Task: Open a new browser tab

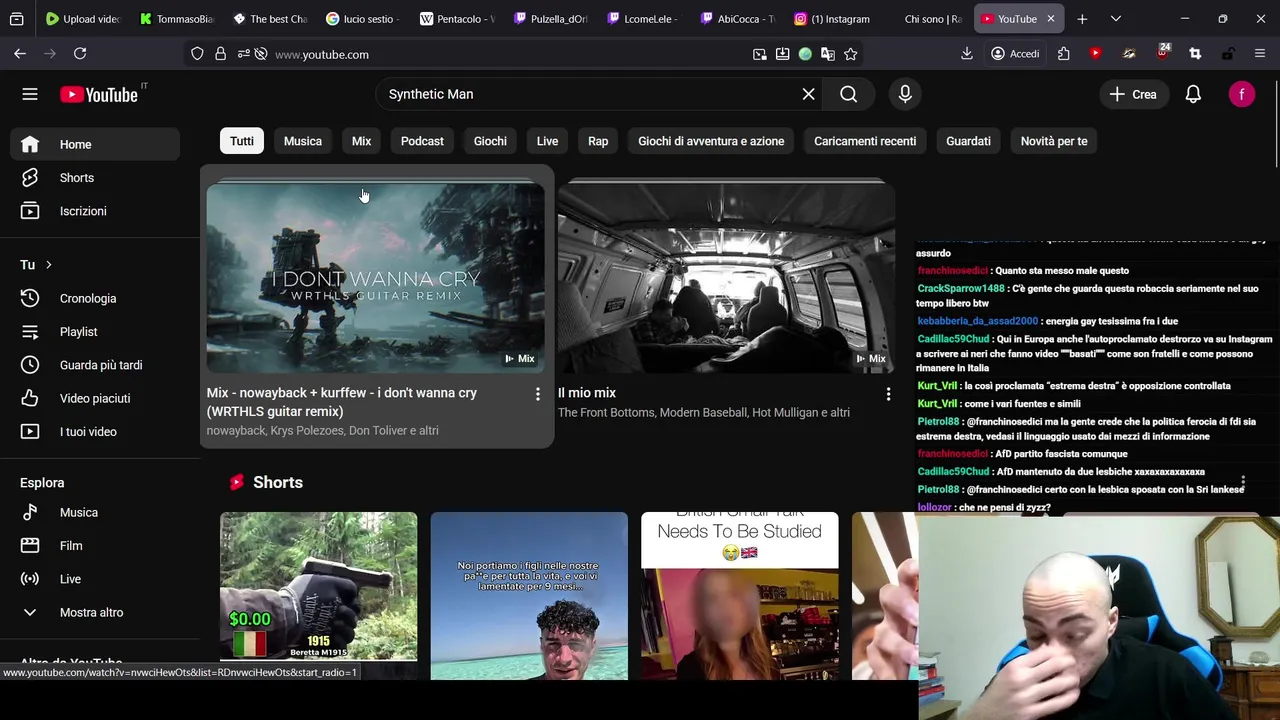Action: pos(1082,19)
